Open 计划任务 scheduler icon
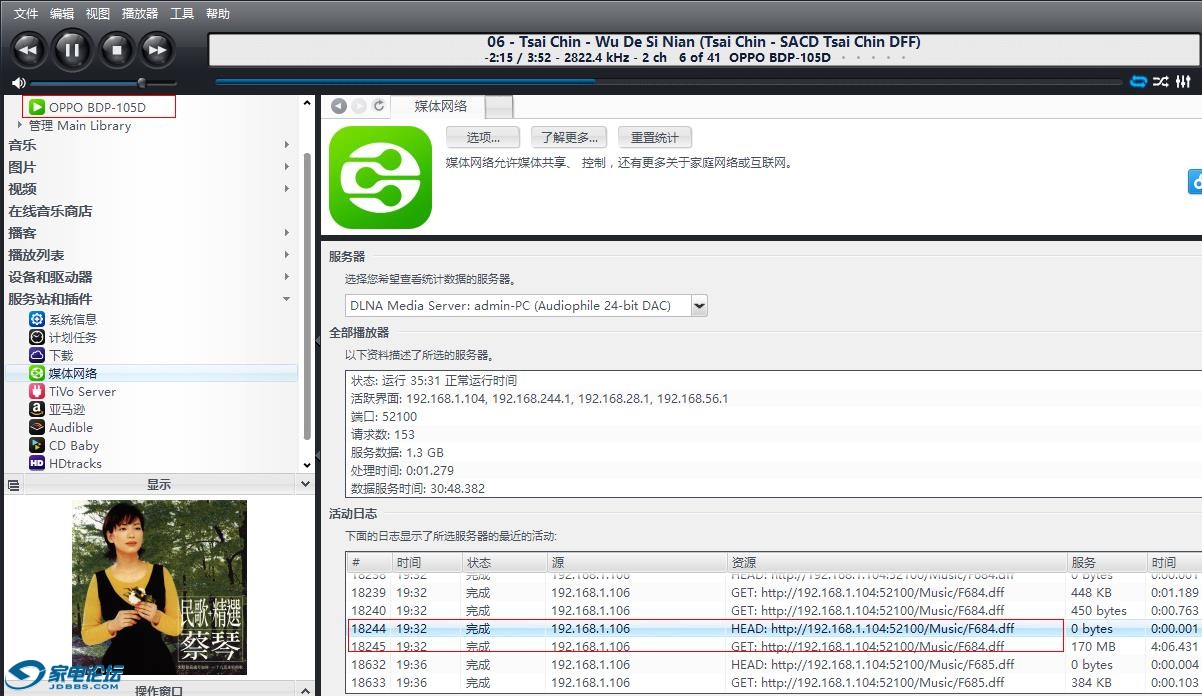Viewport: 1202px width, 696px height. point(37,337)
